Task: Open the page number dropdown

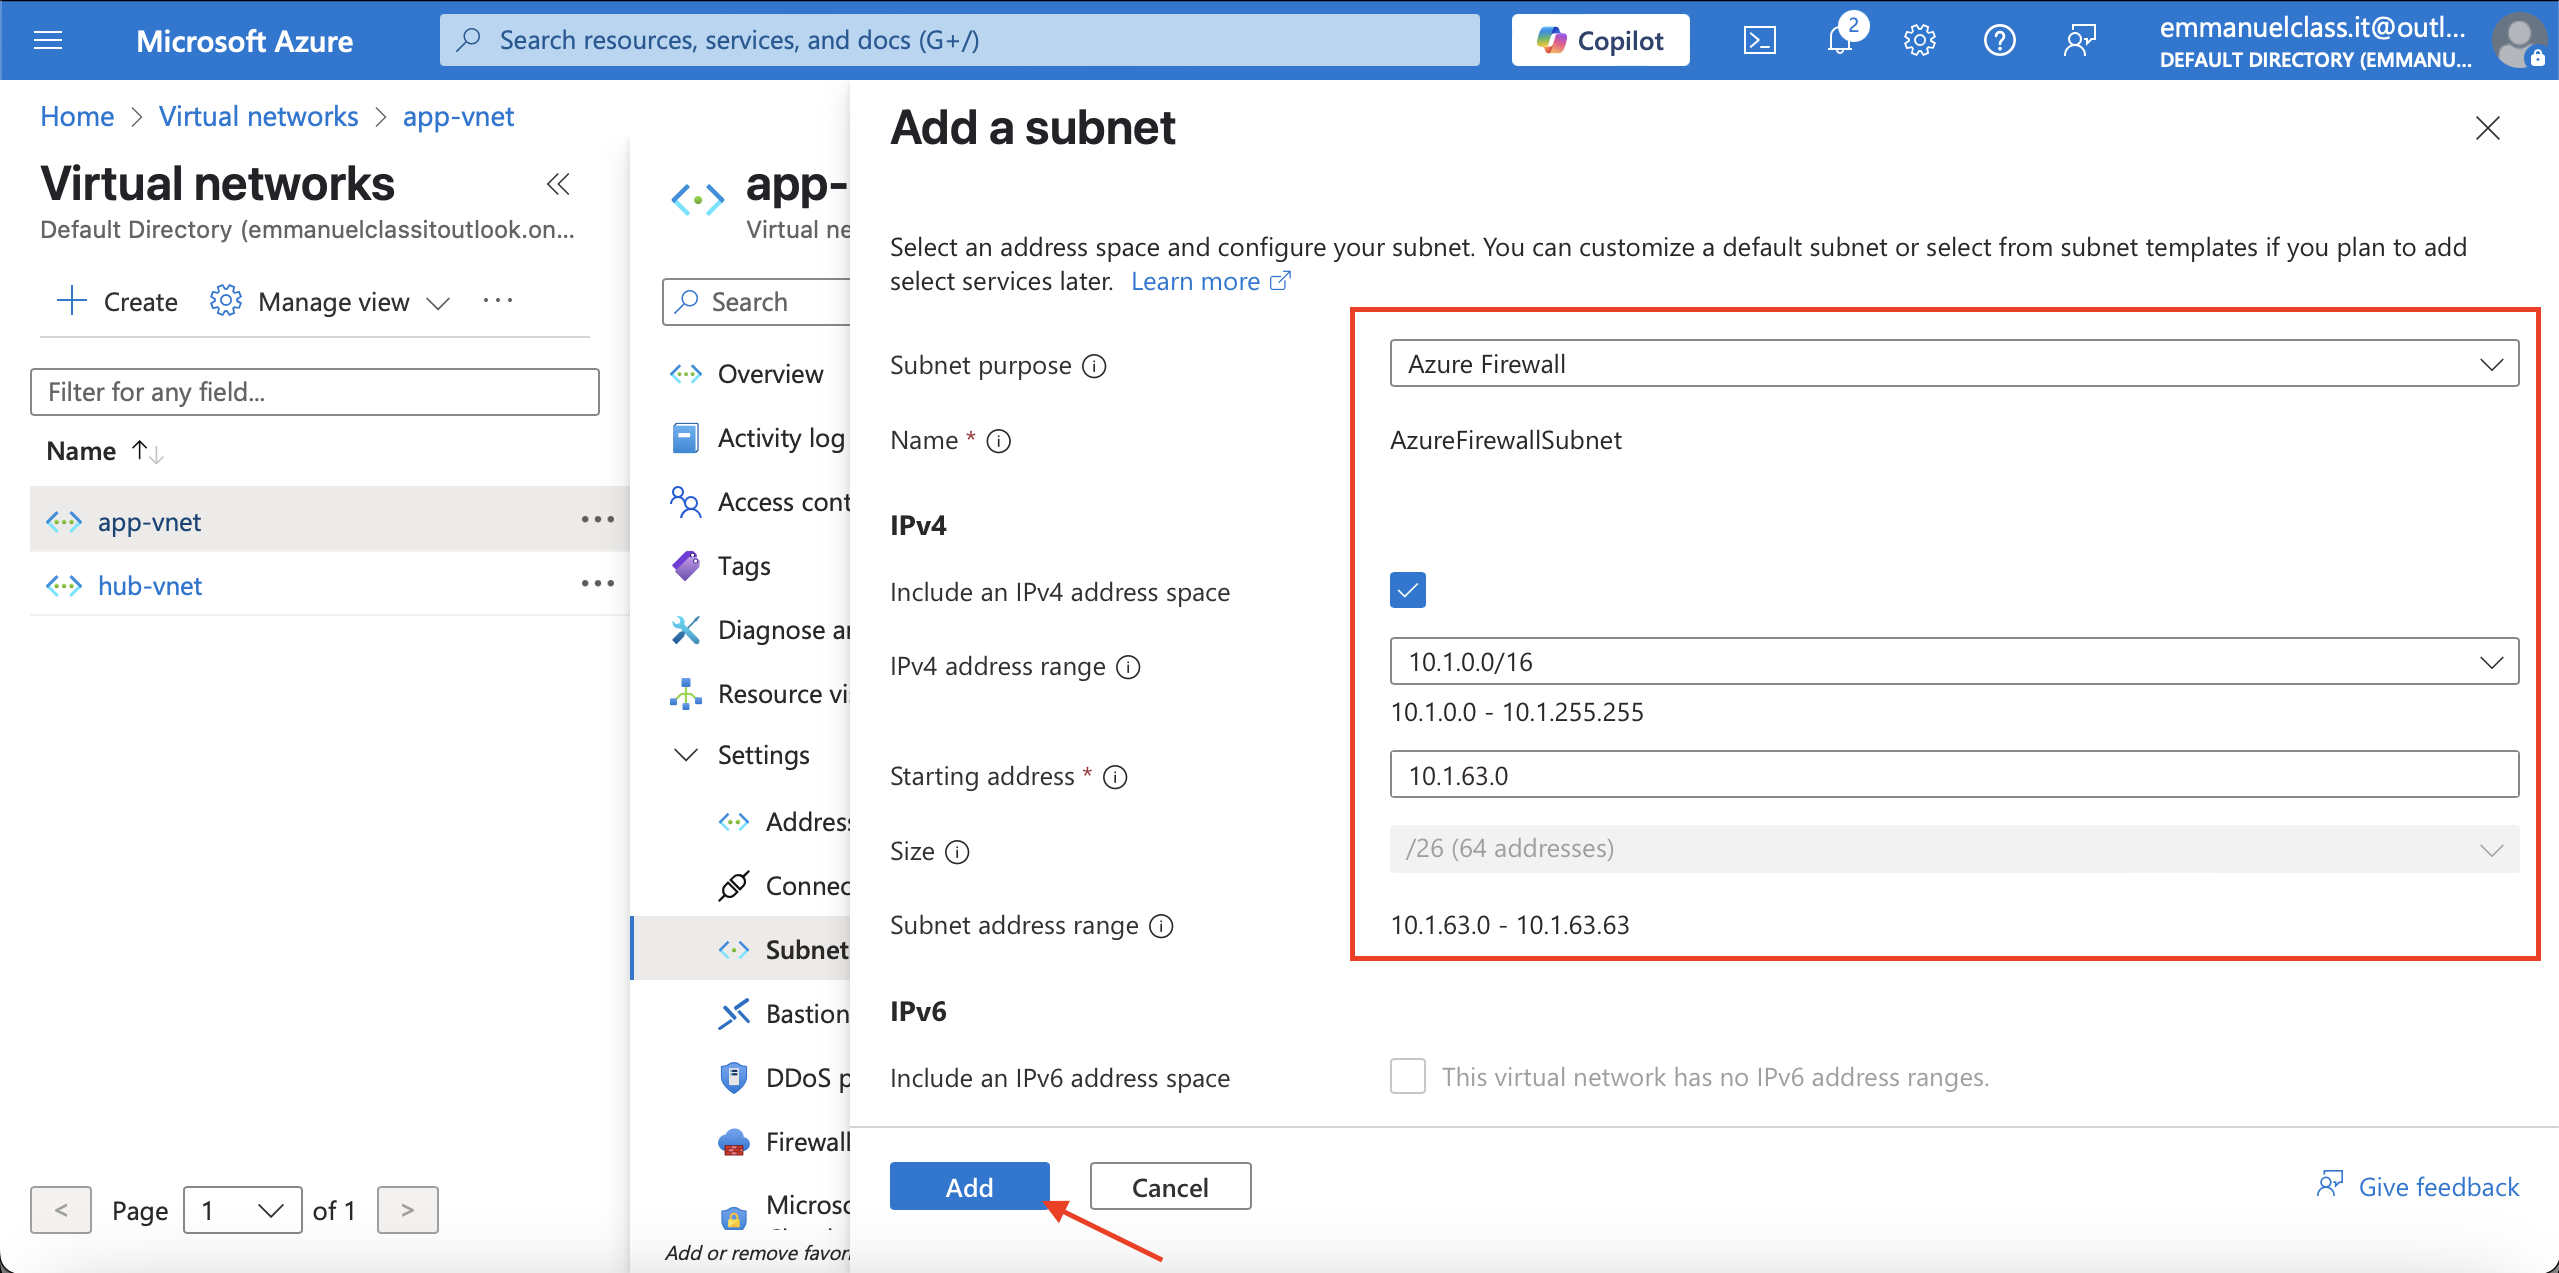Action: pos(242,1210)
